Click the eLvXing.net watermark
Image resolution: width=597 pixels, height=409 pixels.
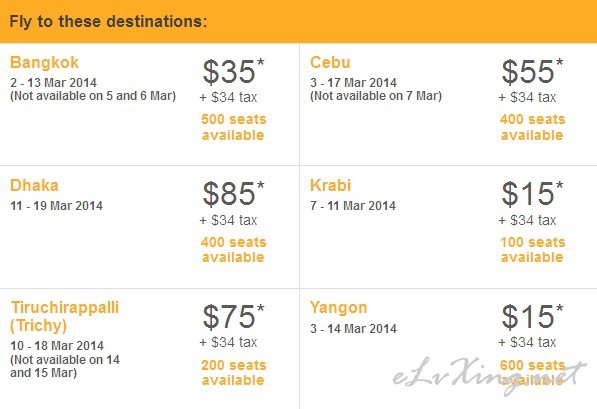click(x=488, y=377)
